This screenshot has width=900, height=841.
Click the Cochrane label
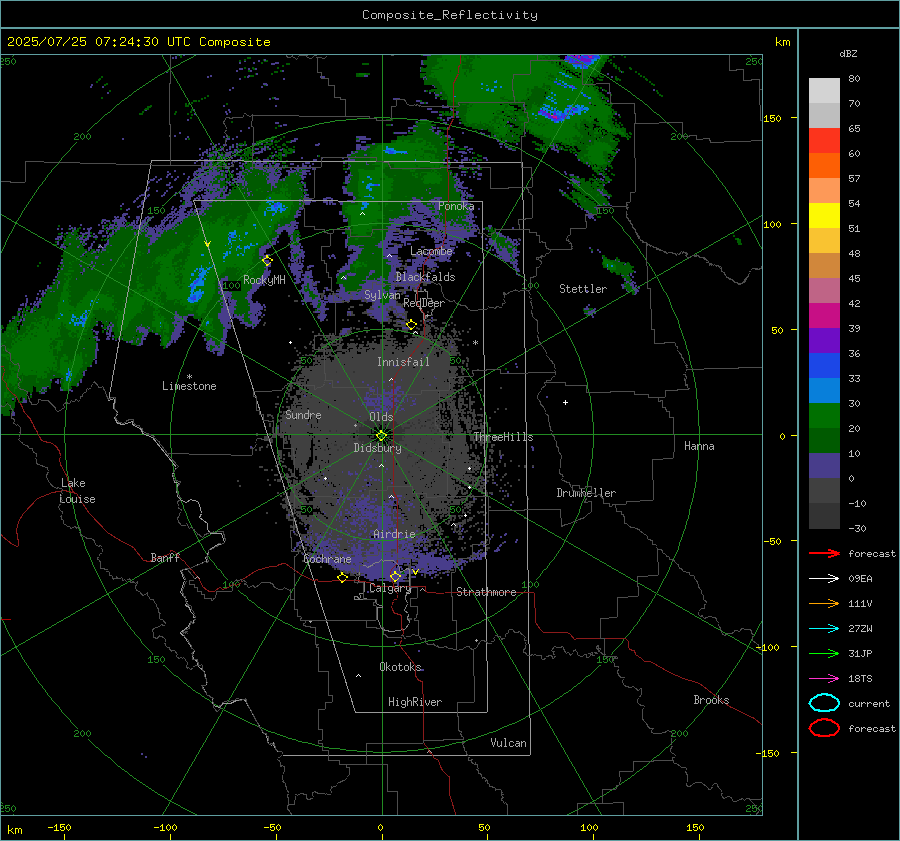[327, 559]
